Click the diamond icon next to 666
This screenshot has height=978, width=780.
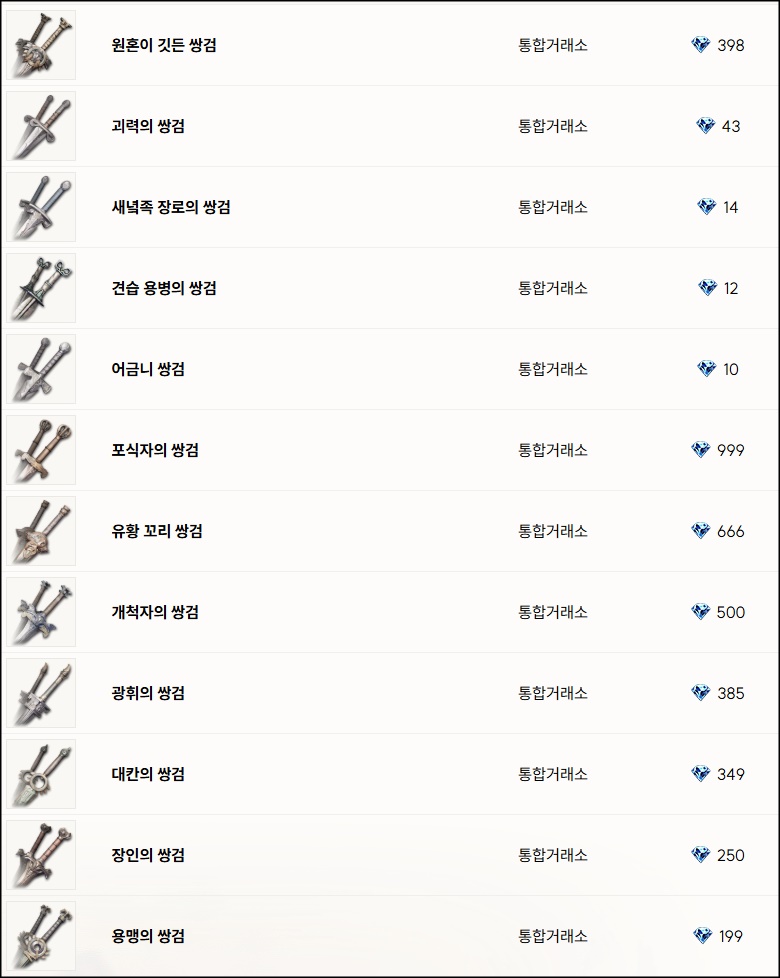pos(701,531)
